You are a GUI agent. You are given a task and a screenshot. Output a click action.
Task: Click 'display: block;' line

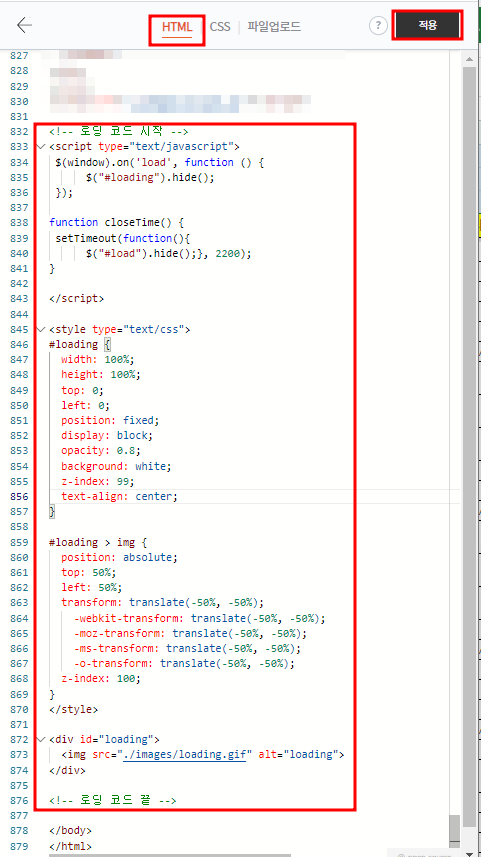point(107,436)
